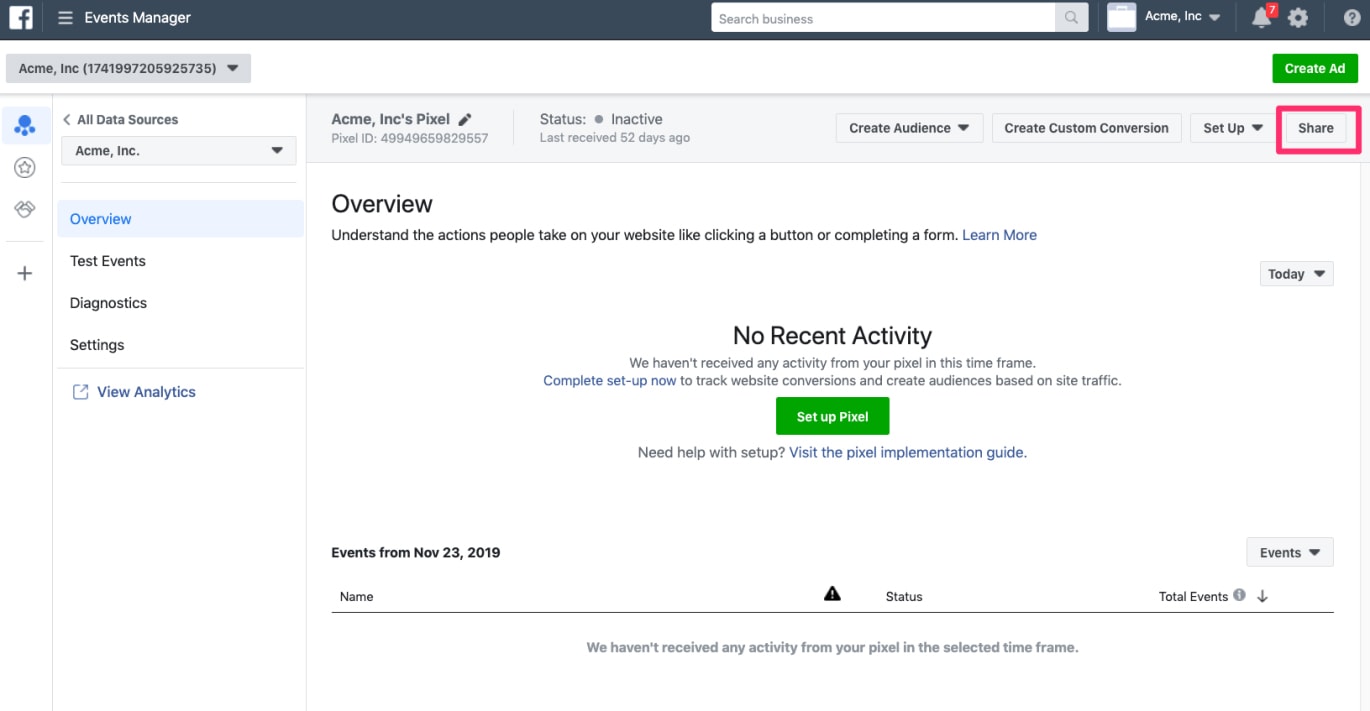Click the Acme, Inc's Pixel name
Viewport: 1370px width, 711px height.
[x=390, y=119]
